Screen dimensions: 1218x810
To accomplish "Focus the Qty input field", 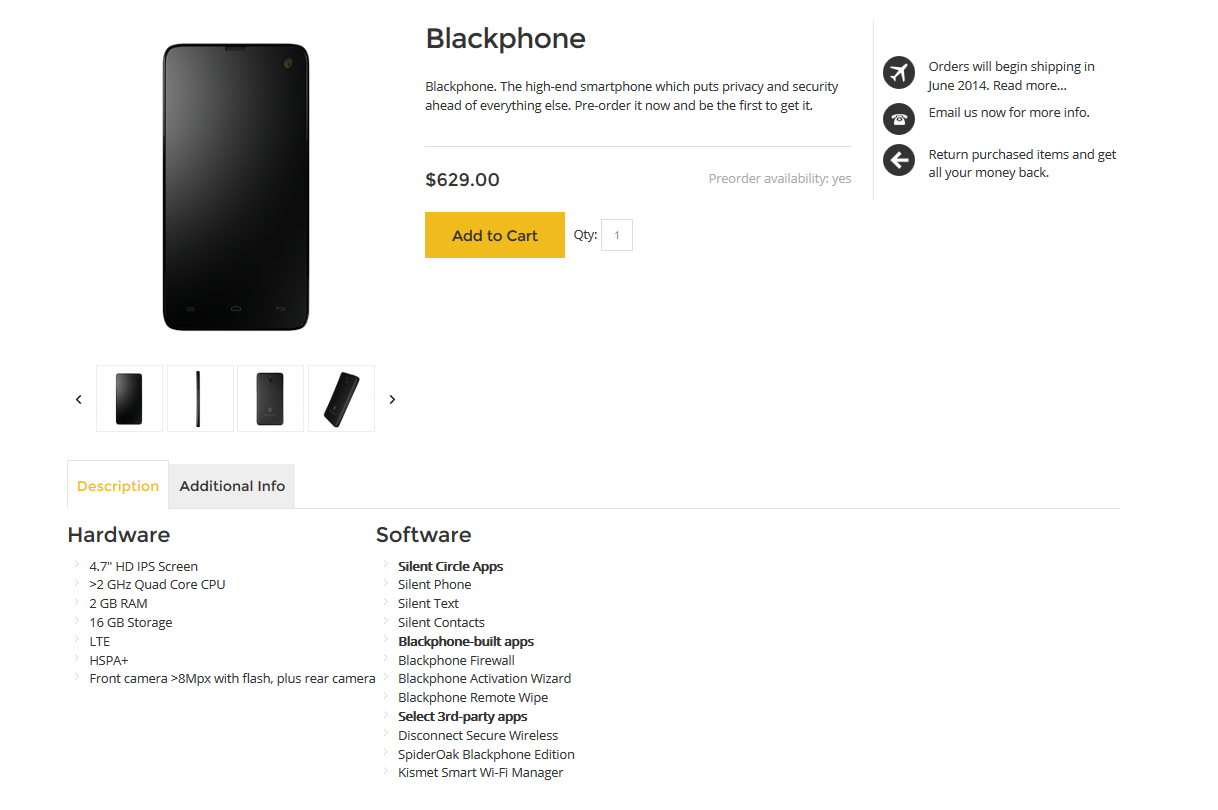I will click(617, 235).
